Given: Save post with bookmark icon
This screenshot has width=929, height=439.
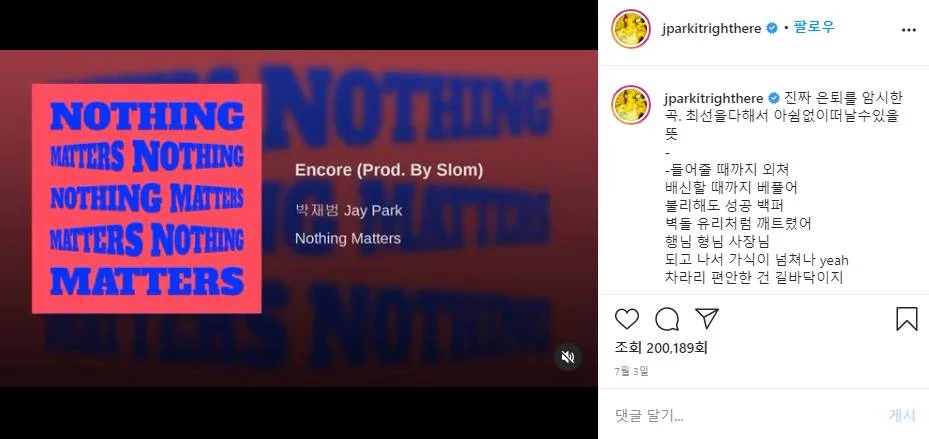Looking at the screenshot, I should point(906,319).
